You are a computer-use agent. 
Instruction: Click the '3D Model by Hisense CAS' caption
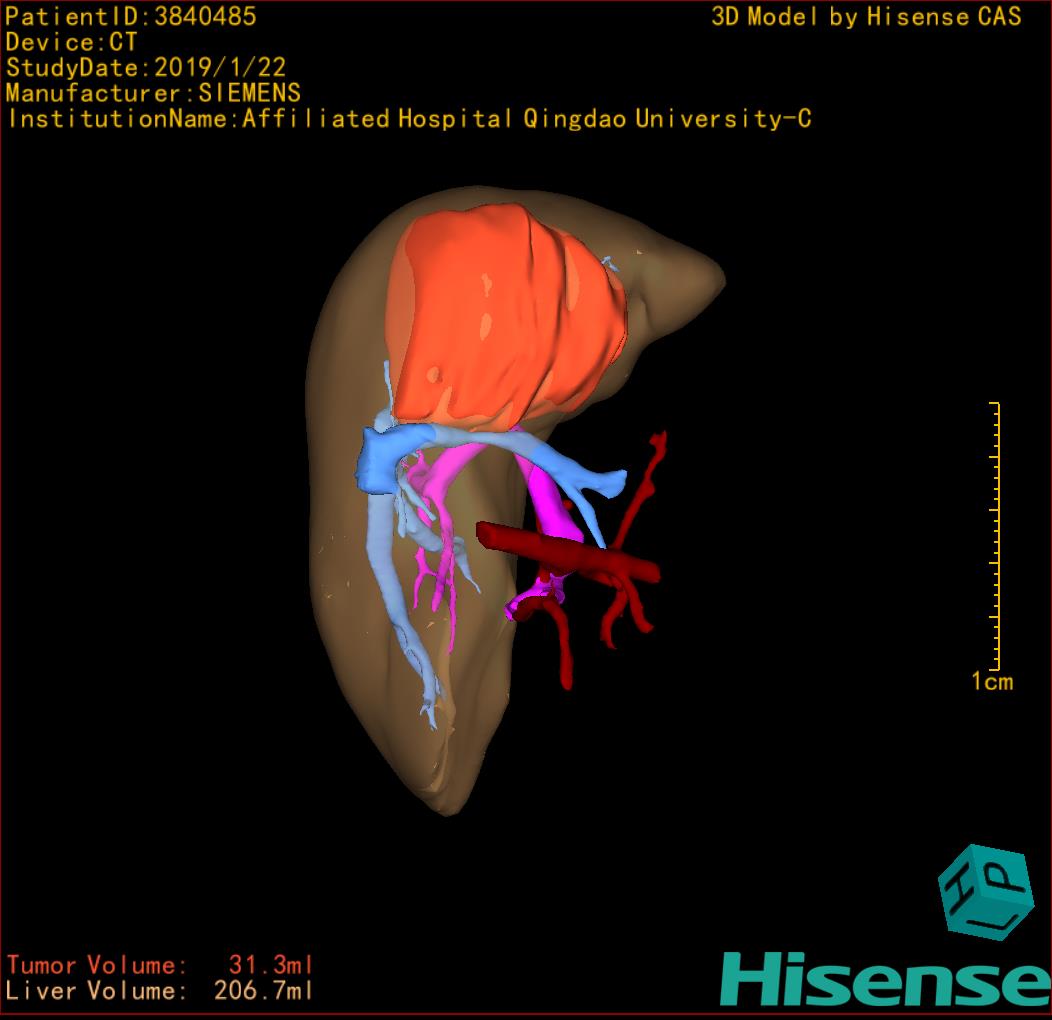[866, 17]
